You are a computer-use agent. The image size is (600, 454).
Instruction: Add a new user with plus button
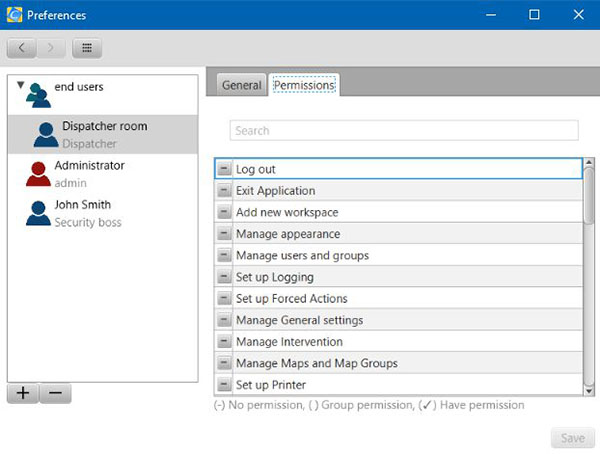pyautogui.click(x=23, y=393)
